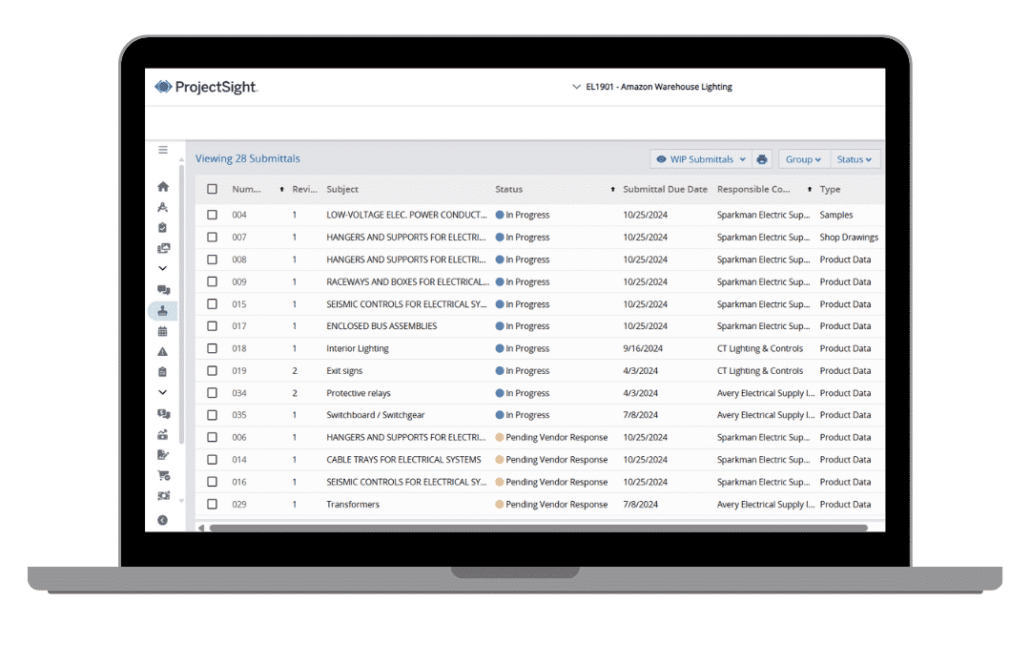
Task: Check the box for submittal 035
Action: tap(212, 415)
